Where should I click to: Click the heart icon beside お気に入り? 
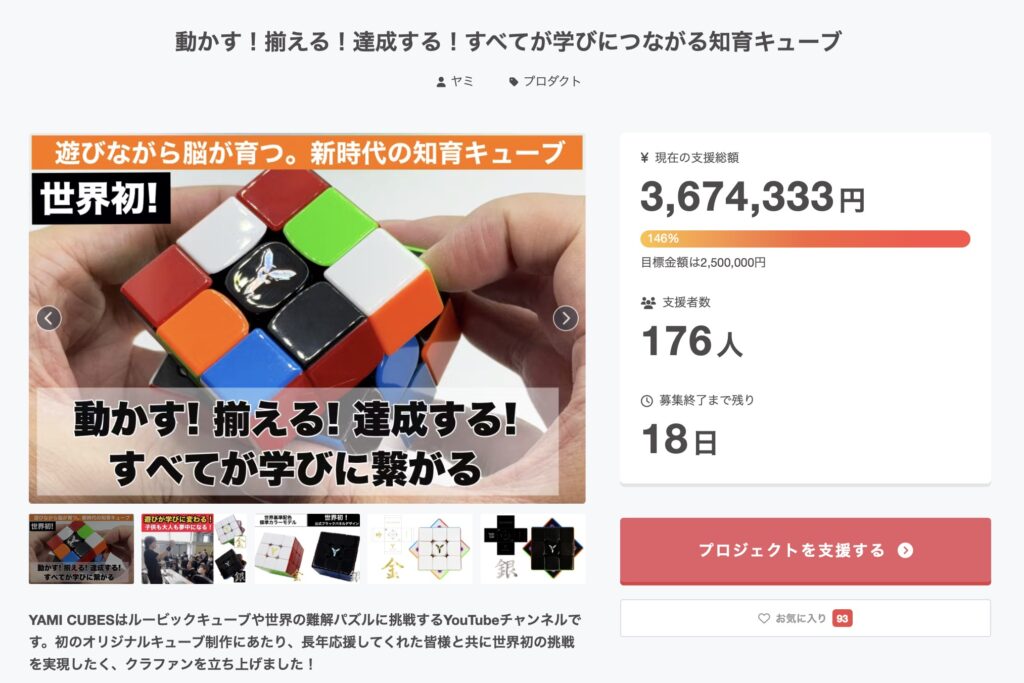click(763, 618)
